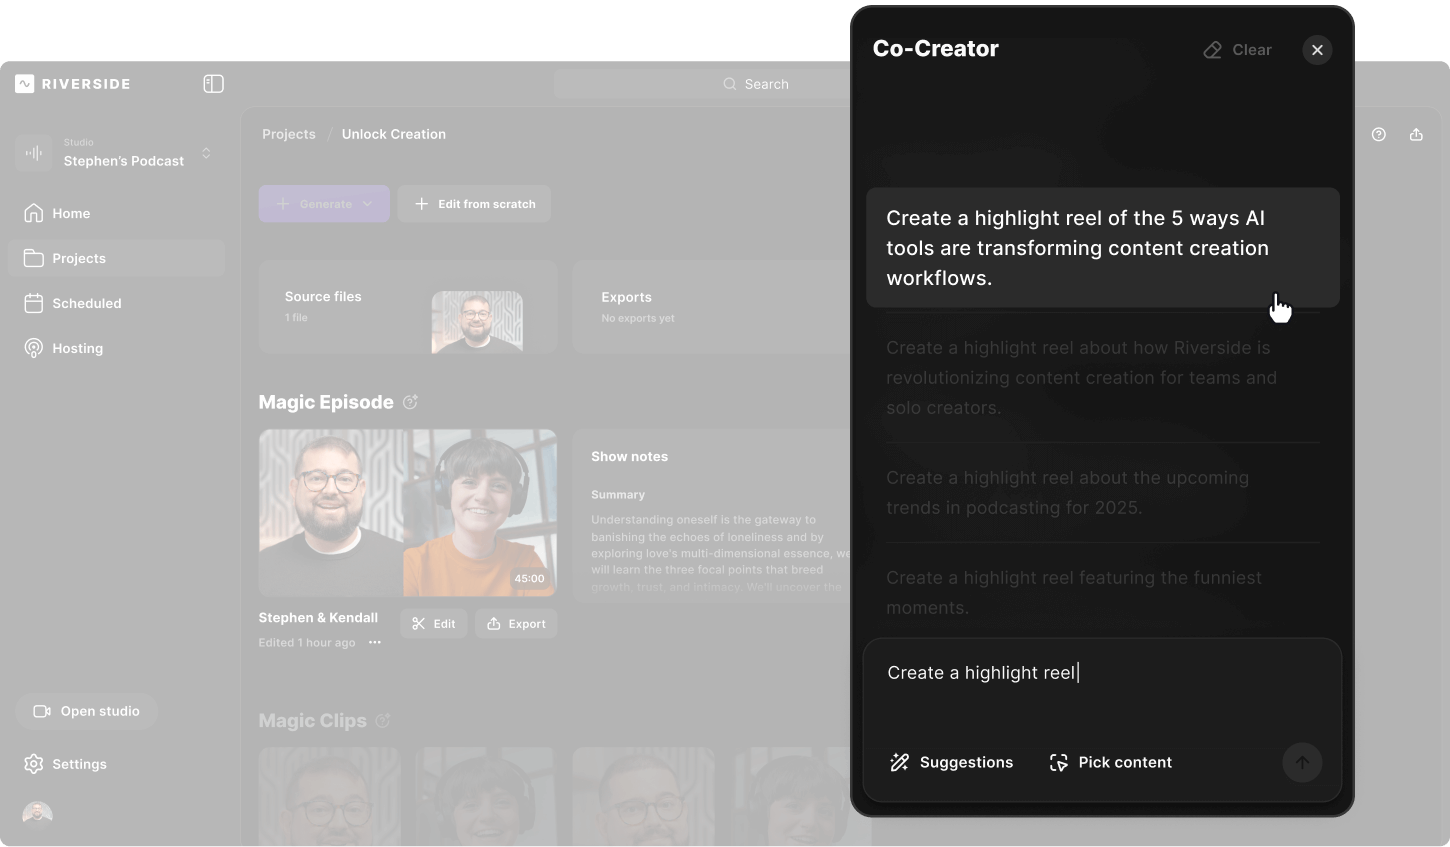This screenshot has height=847, width=1450.
Task: Go to Home in sidebar
Action: click(x=116, y=213)
